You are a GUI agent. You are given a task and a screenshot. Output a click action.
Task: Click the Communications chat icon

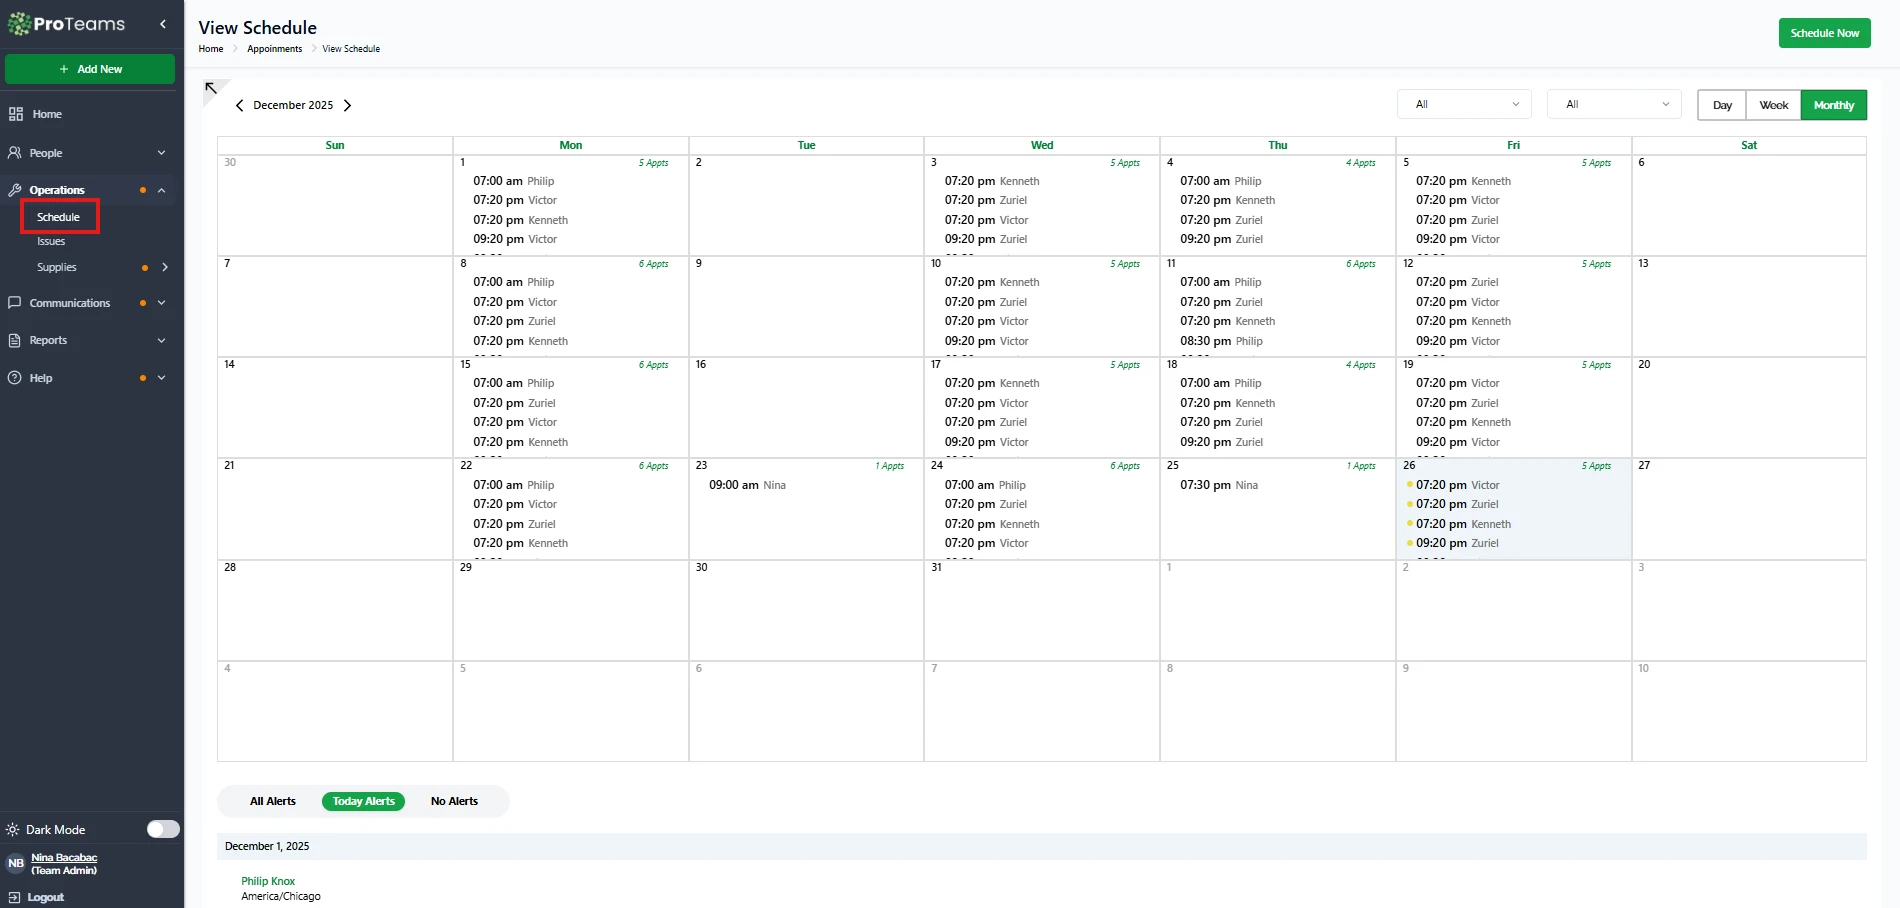pyautogui.click(x=15, y=303)
